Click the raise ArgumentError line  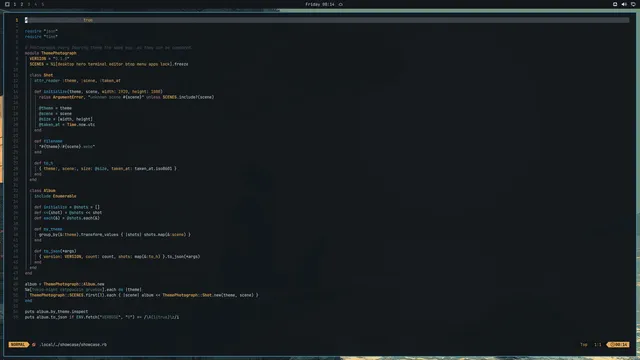127,97
